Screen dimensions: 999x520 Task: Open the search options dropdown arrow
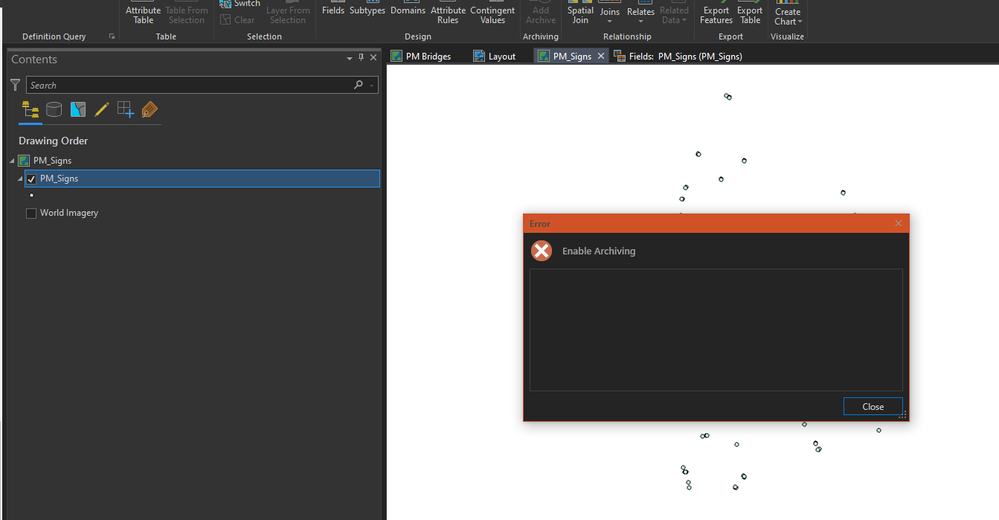tap(371, 85)
